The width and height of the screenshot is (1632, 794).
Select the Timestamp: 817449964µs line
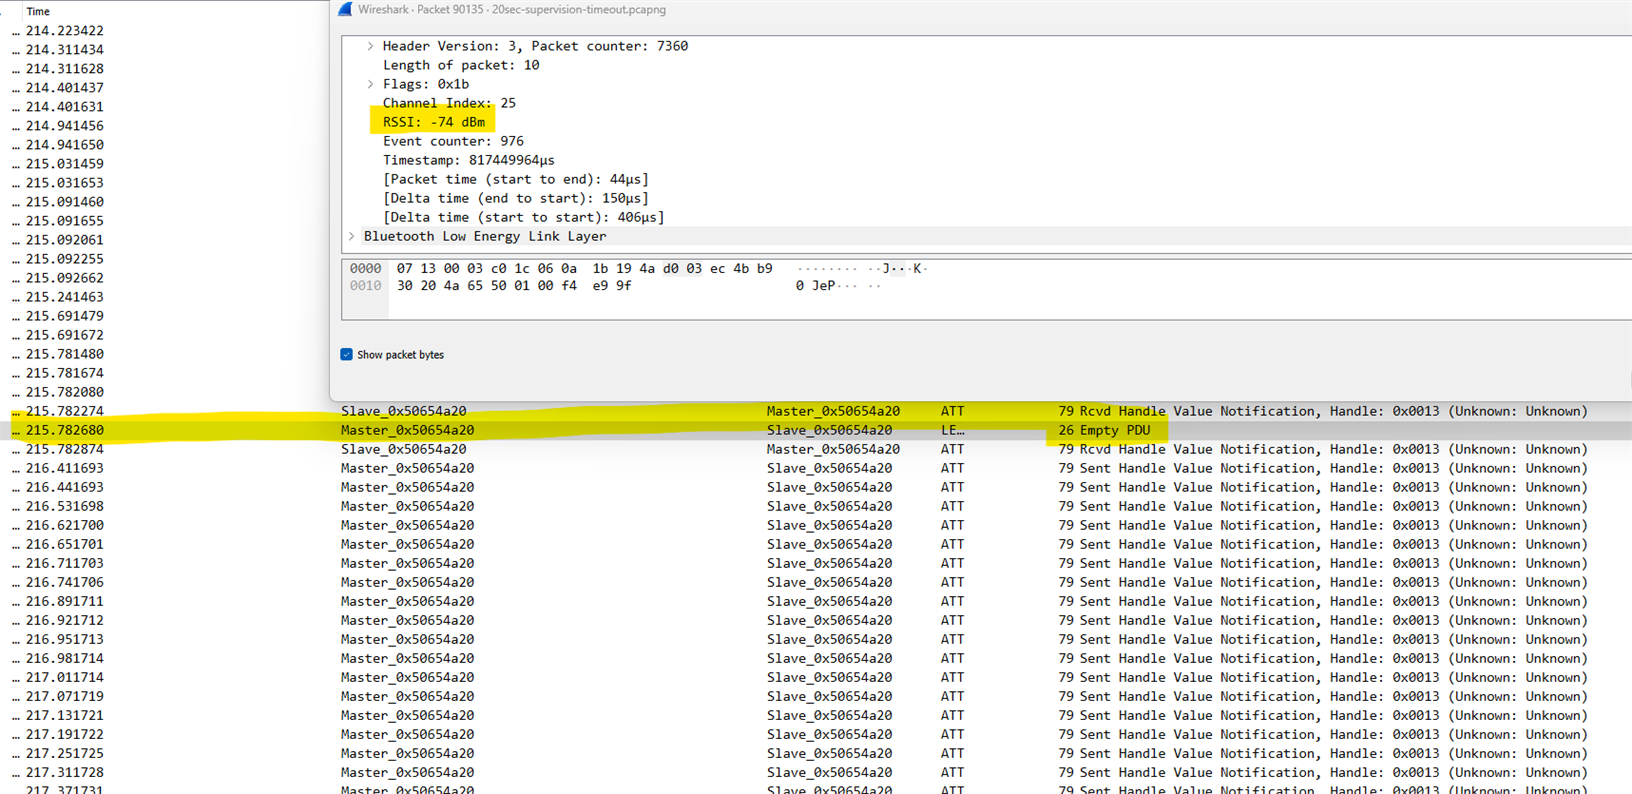[468, 160]
